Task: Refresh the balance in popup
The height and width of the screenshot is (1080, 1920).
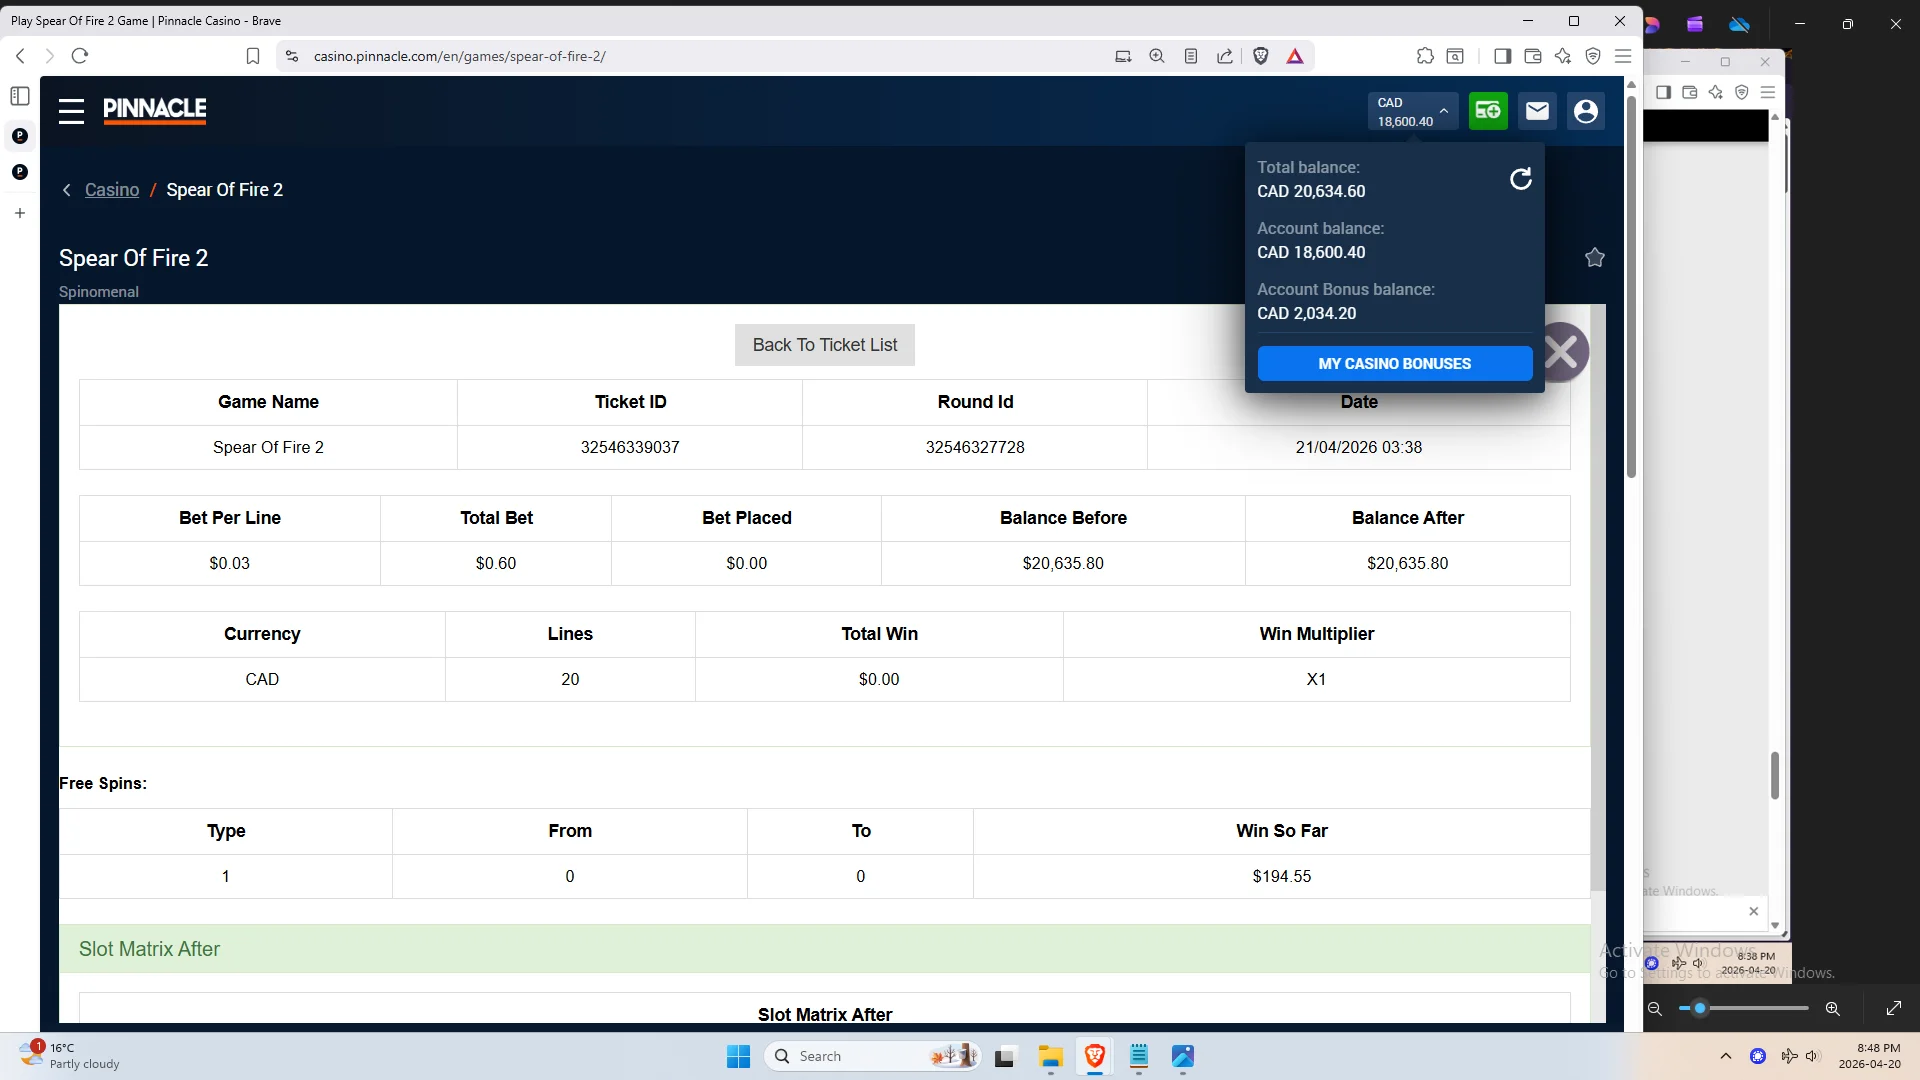Action: (x=1520, y=179)
